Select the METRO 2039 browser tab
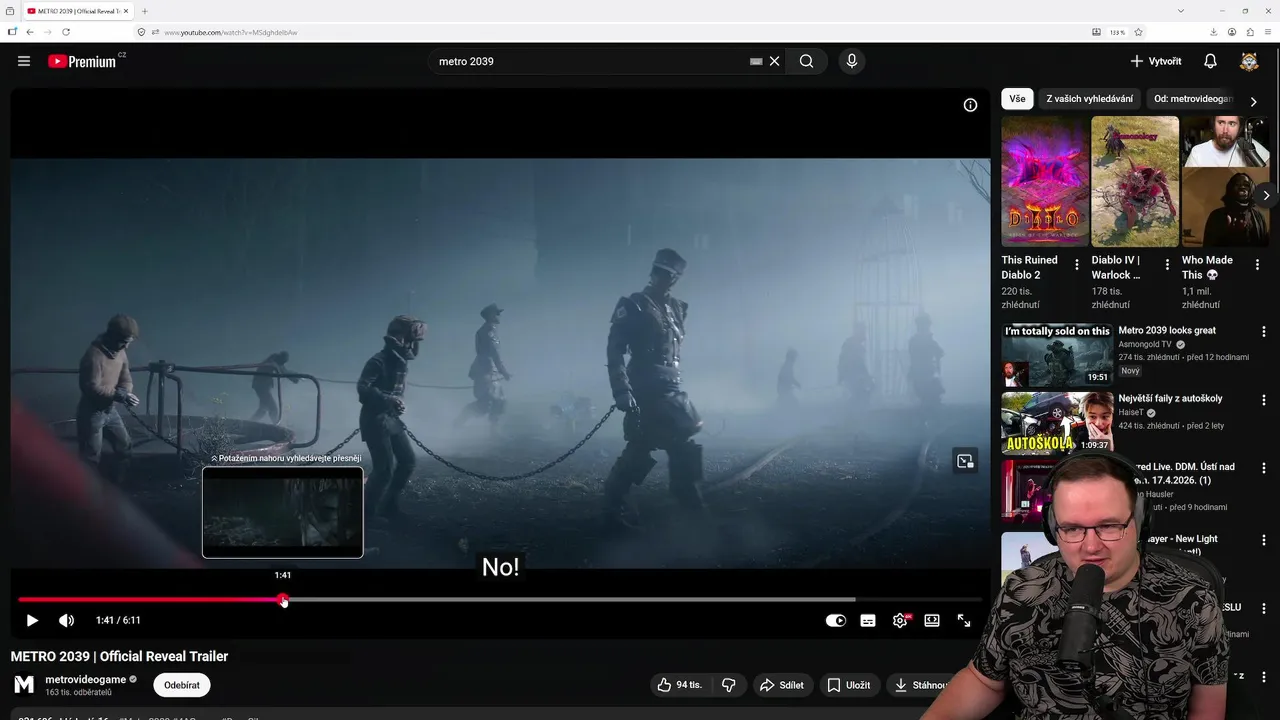The image size is (1280, 720). coord(78,11)
